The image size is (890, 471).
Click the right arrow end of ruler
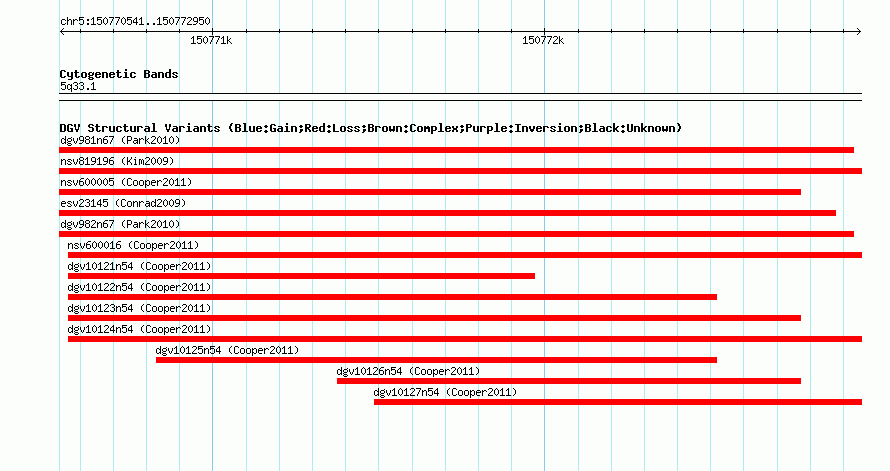858,32
